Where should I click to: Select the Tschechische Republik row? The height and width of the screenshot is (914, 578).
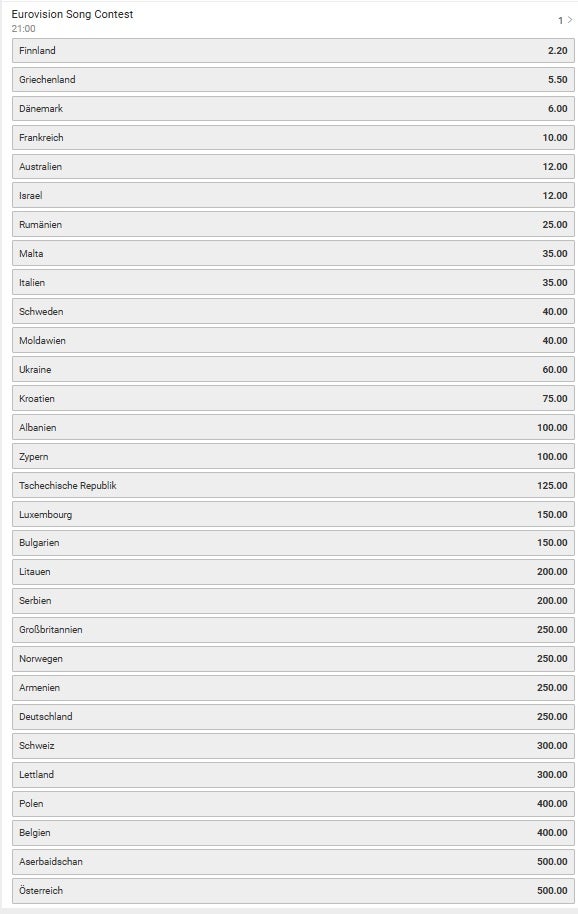[293, 486]
